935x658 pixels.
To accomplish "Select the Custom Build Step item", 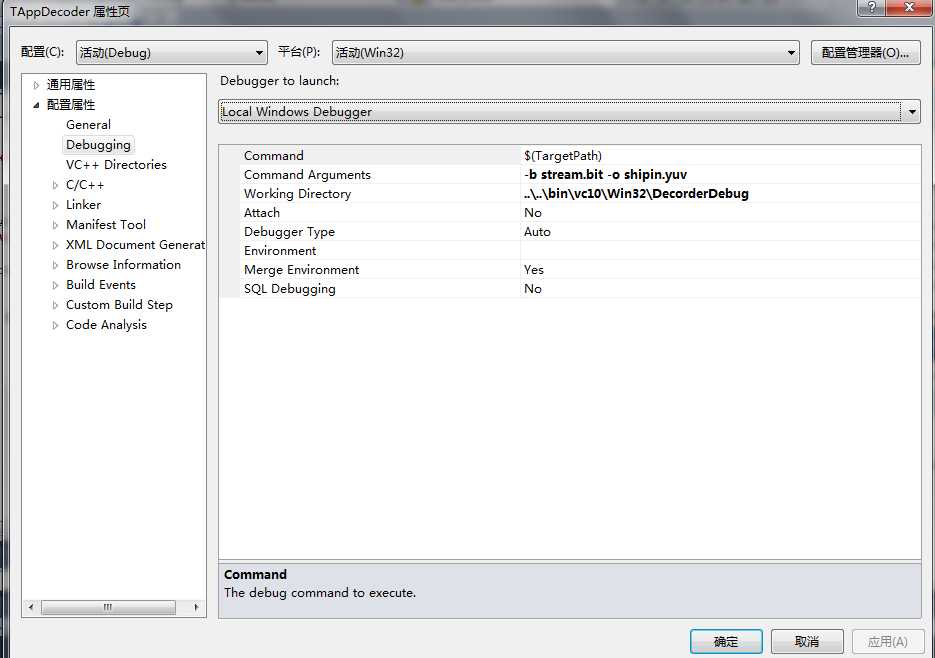I will point(119,305).
